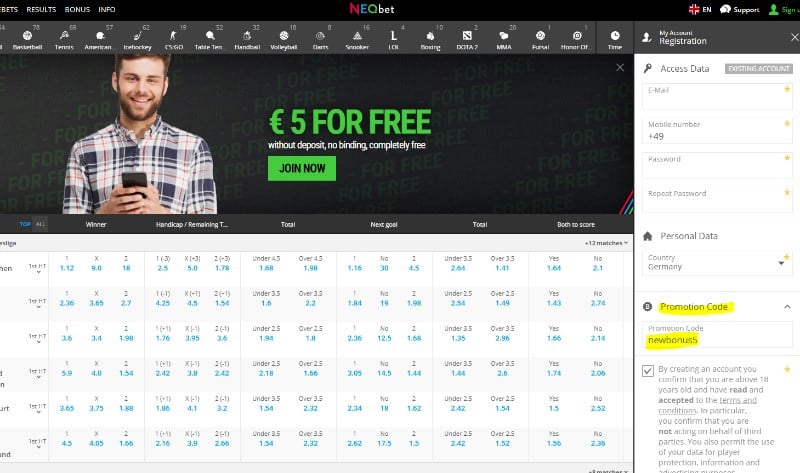Click the Password input field
The height and width of the screenshot is (473, 800).
[x=717, y=166]
